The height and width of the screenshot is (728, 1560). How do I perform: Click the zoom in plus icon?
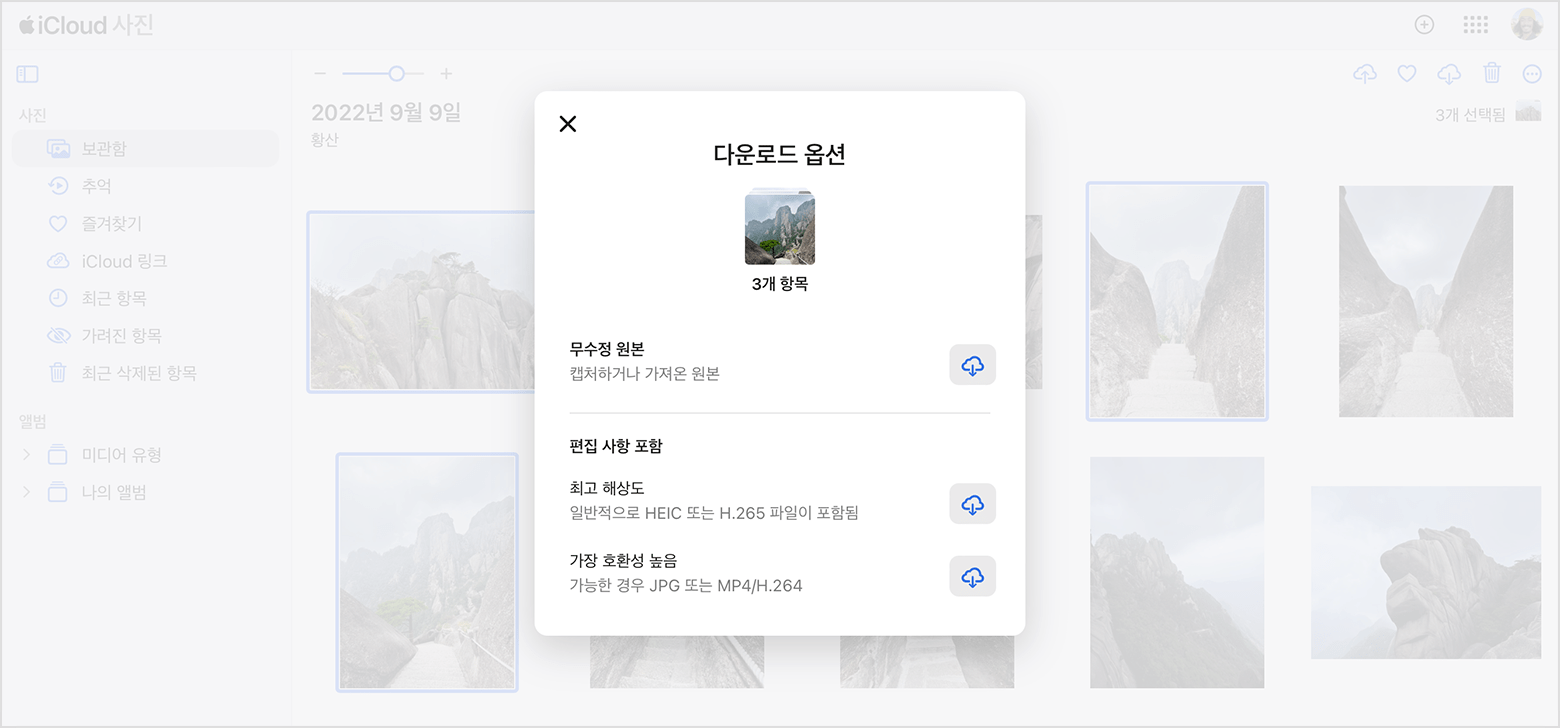pyautogui.click(x=447, y=74)
